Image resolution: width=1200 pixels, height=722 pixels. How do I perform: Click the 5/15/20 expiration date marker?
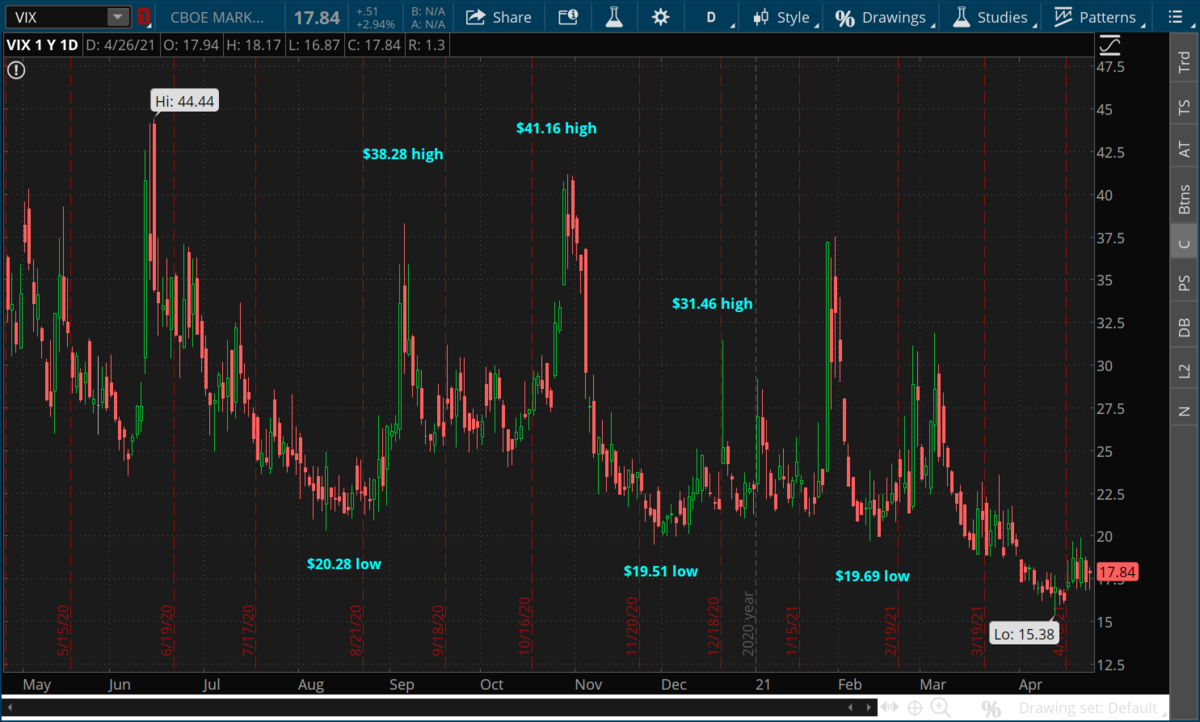pyautogui.click(x=62, y=630)
